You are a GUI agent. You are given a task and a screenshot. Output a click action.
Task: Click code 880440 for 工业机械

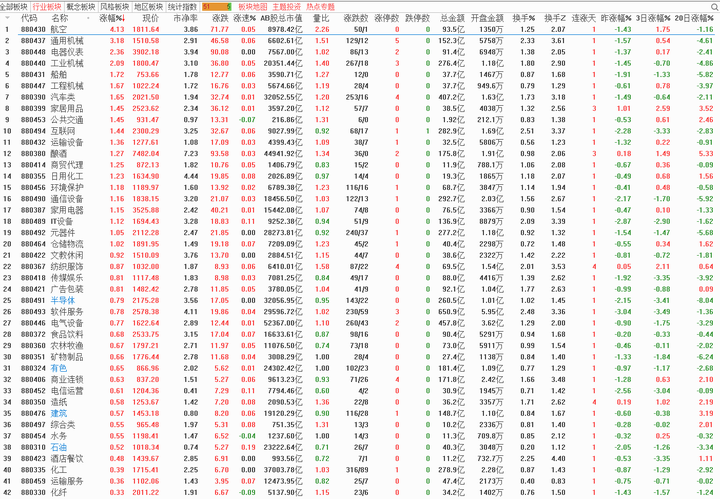(x=33, y=63)
